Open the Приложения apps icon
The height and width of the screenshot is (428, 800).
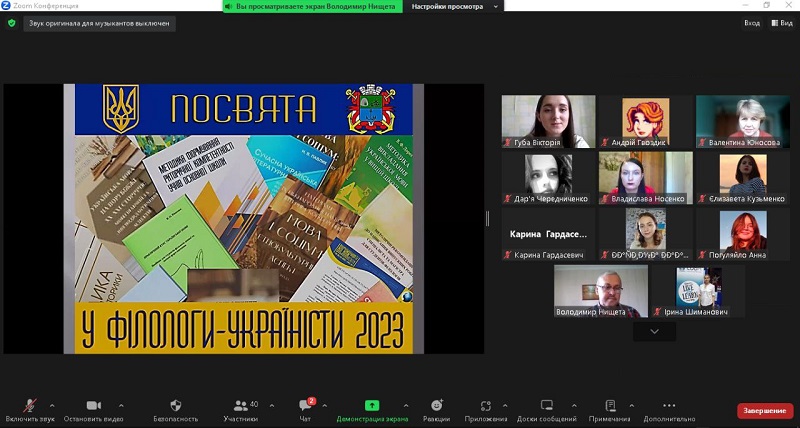tap(486, 406)
